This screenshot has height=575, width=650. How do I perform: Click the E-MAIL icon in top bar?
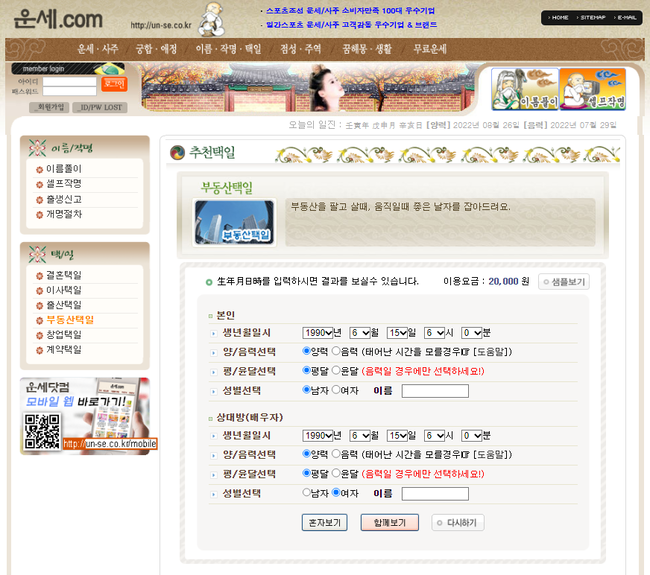pyautogui.click(x=625, y=18)
